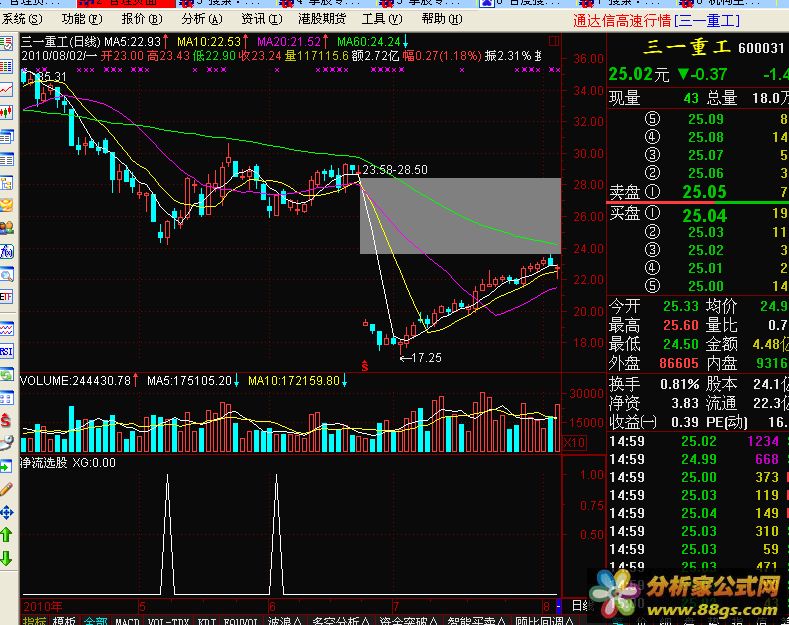Viewport: 789px width, 625px height.
Task: Click the 买盘① price 25.04
Action: coord(704,216)
